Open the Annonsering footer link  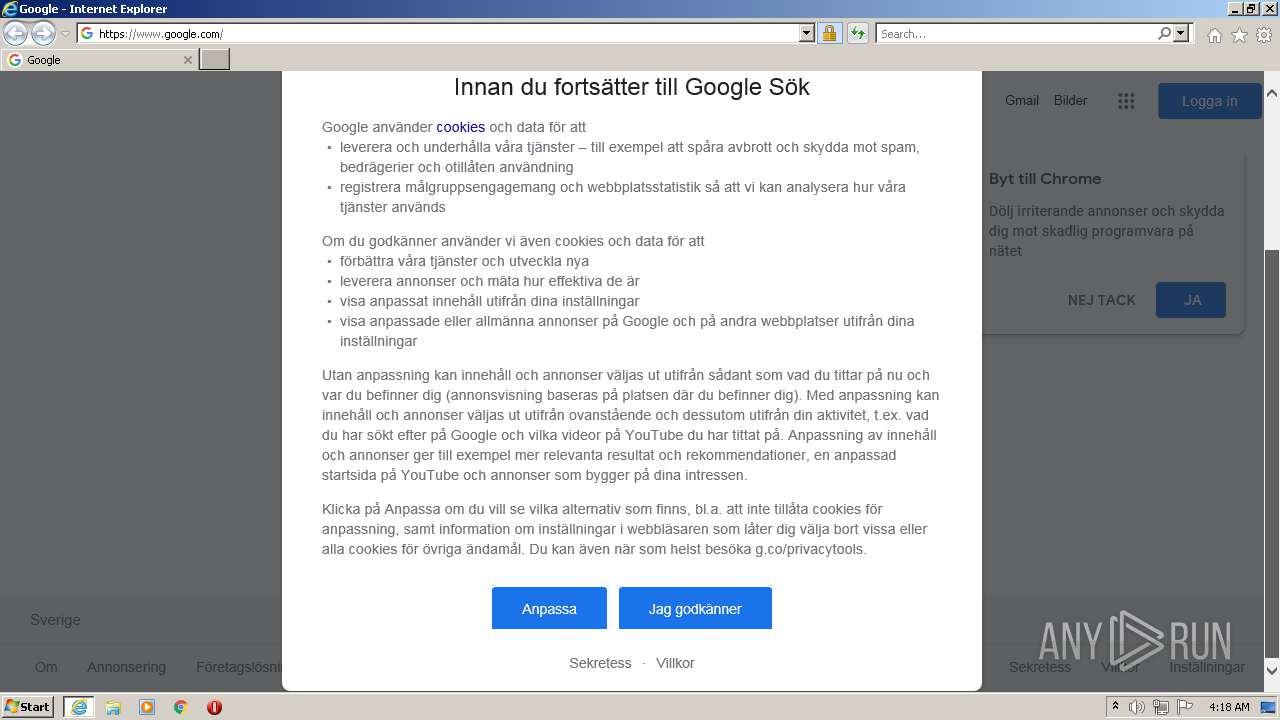point(126,667)
